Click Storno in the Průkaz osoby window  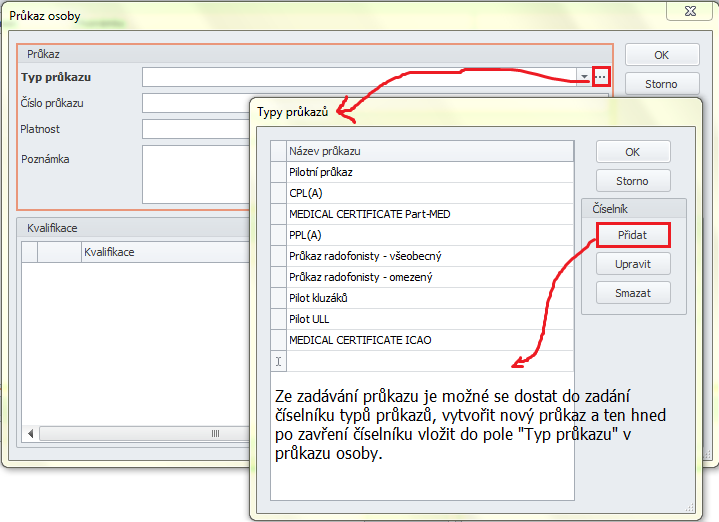tap(661, 84)
